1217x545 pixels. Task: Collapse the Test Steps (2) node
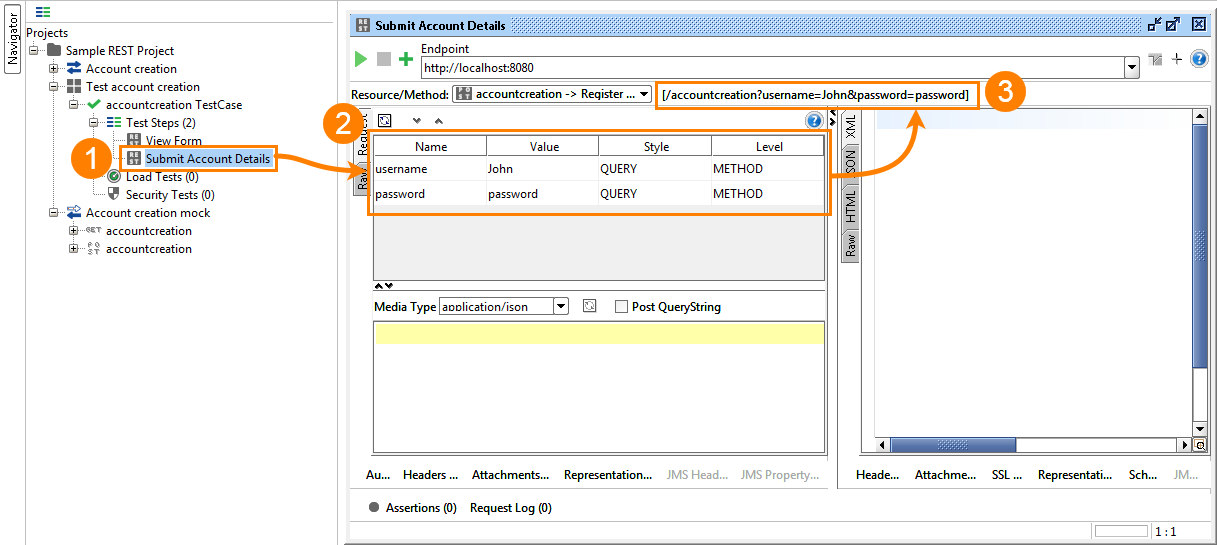[94, 122]
